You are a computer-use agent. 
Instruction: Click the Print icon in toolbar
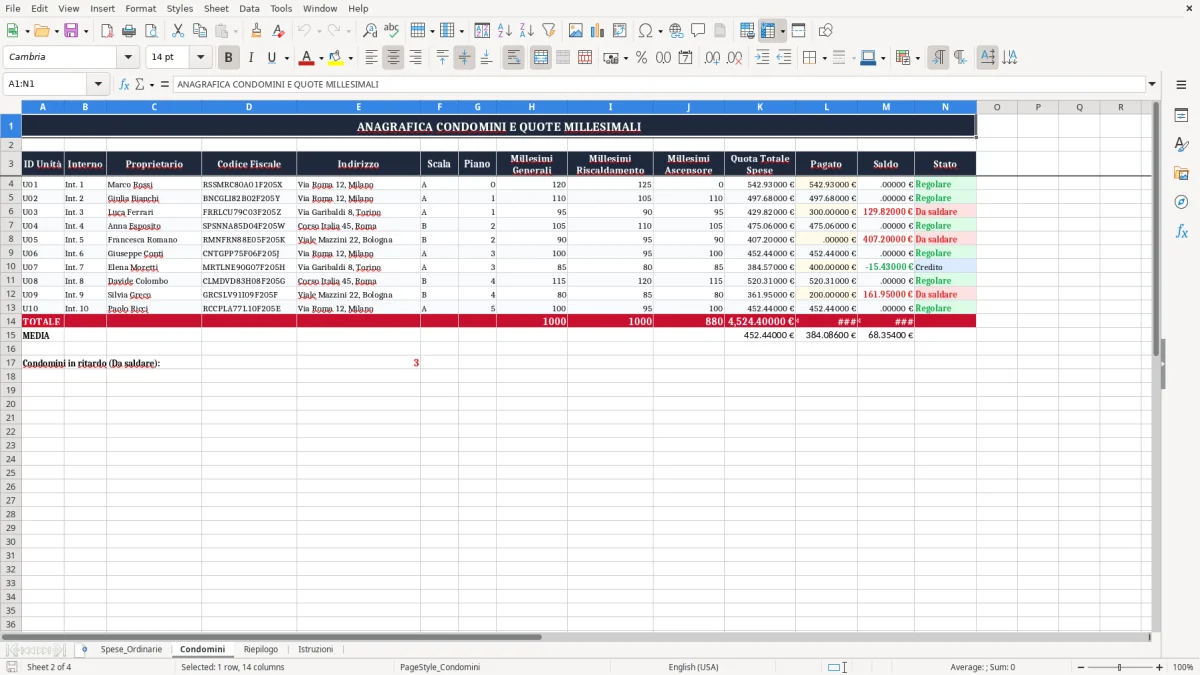pyautogui.click(x=129, y=31)
